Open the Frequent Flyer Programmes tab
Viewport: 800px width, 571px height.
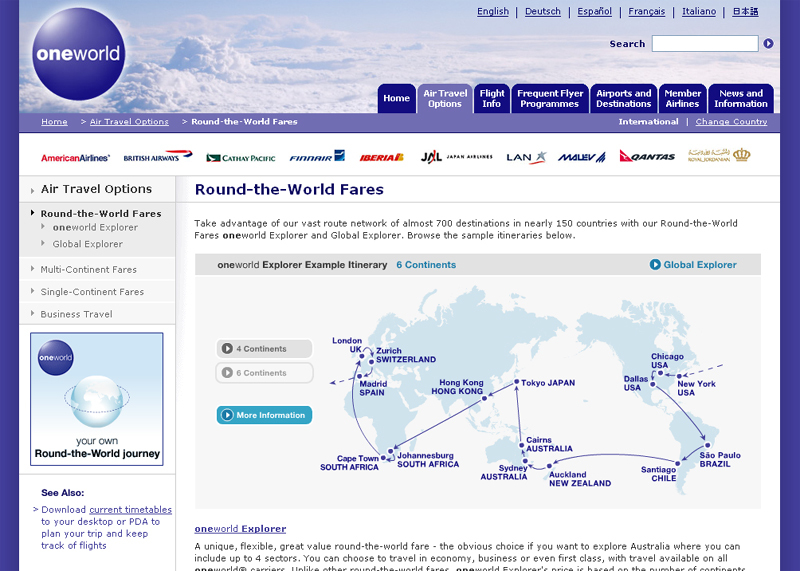click(x=550, y=98)
